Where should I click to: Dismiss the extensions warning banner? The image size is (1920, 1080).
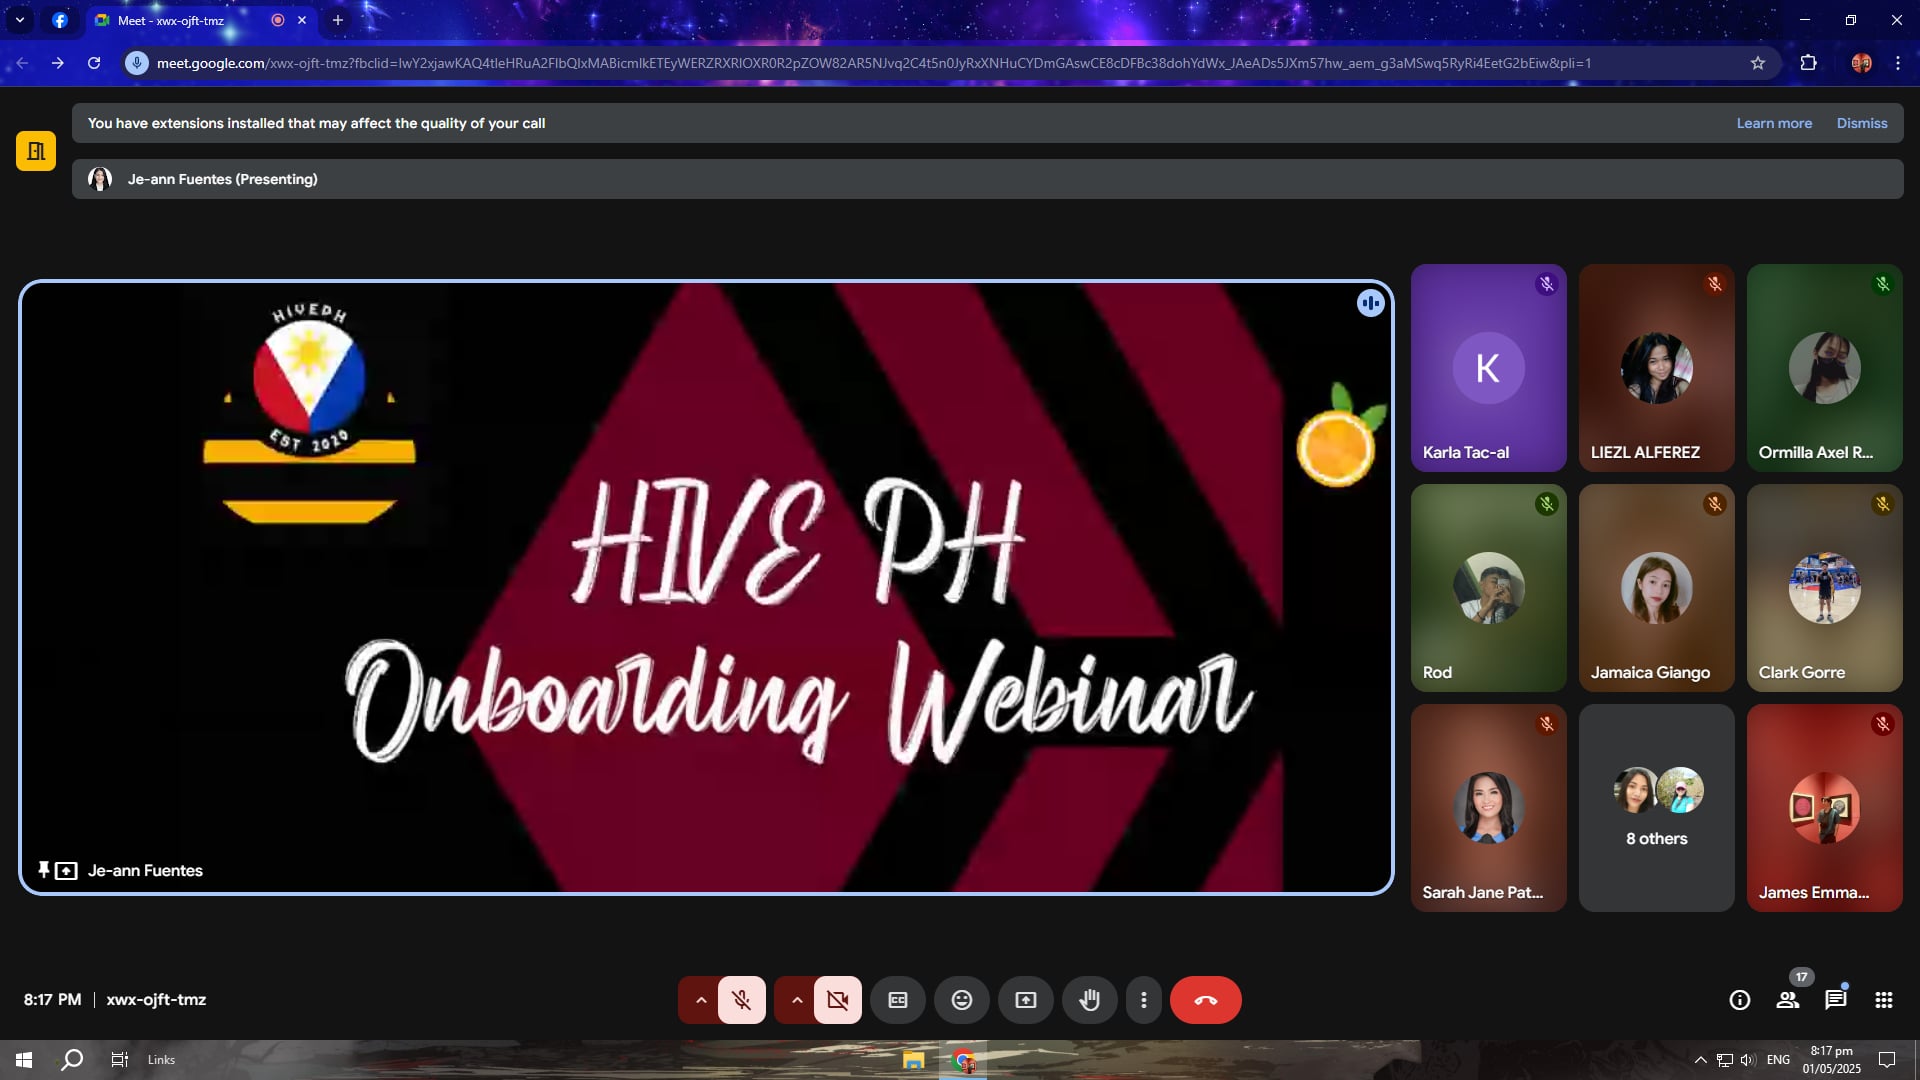tap(1862, 123)
